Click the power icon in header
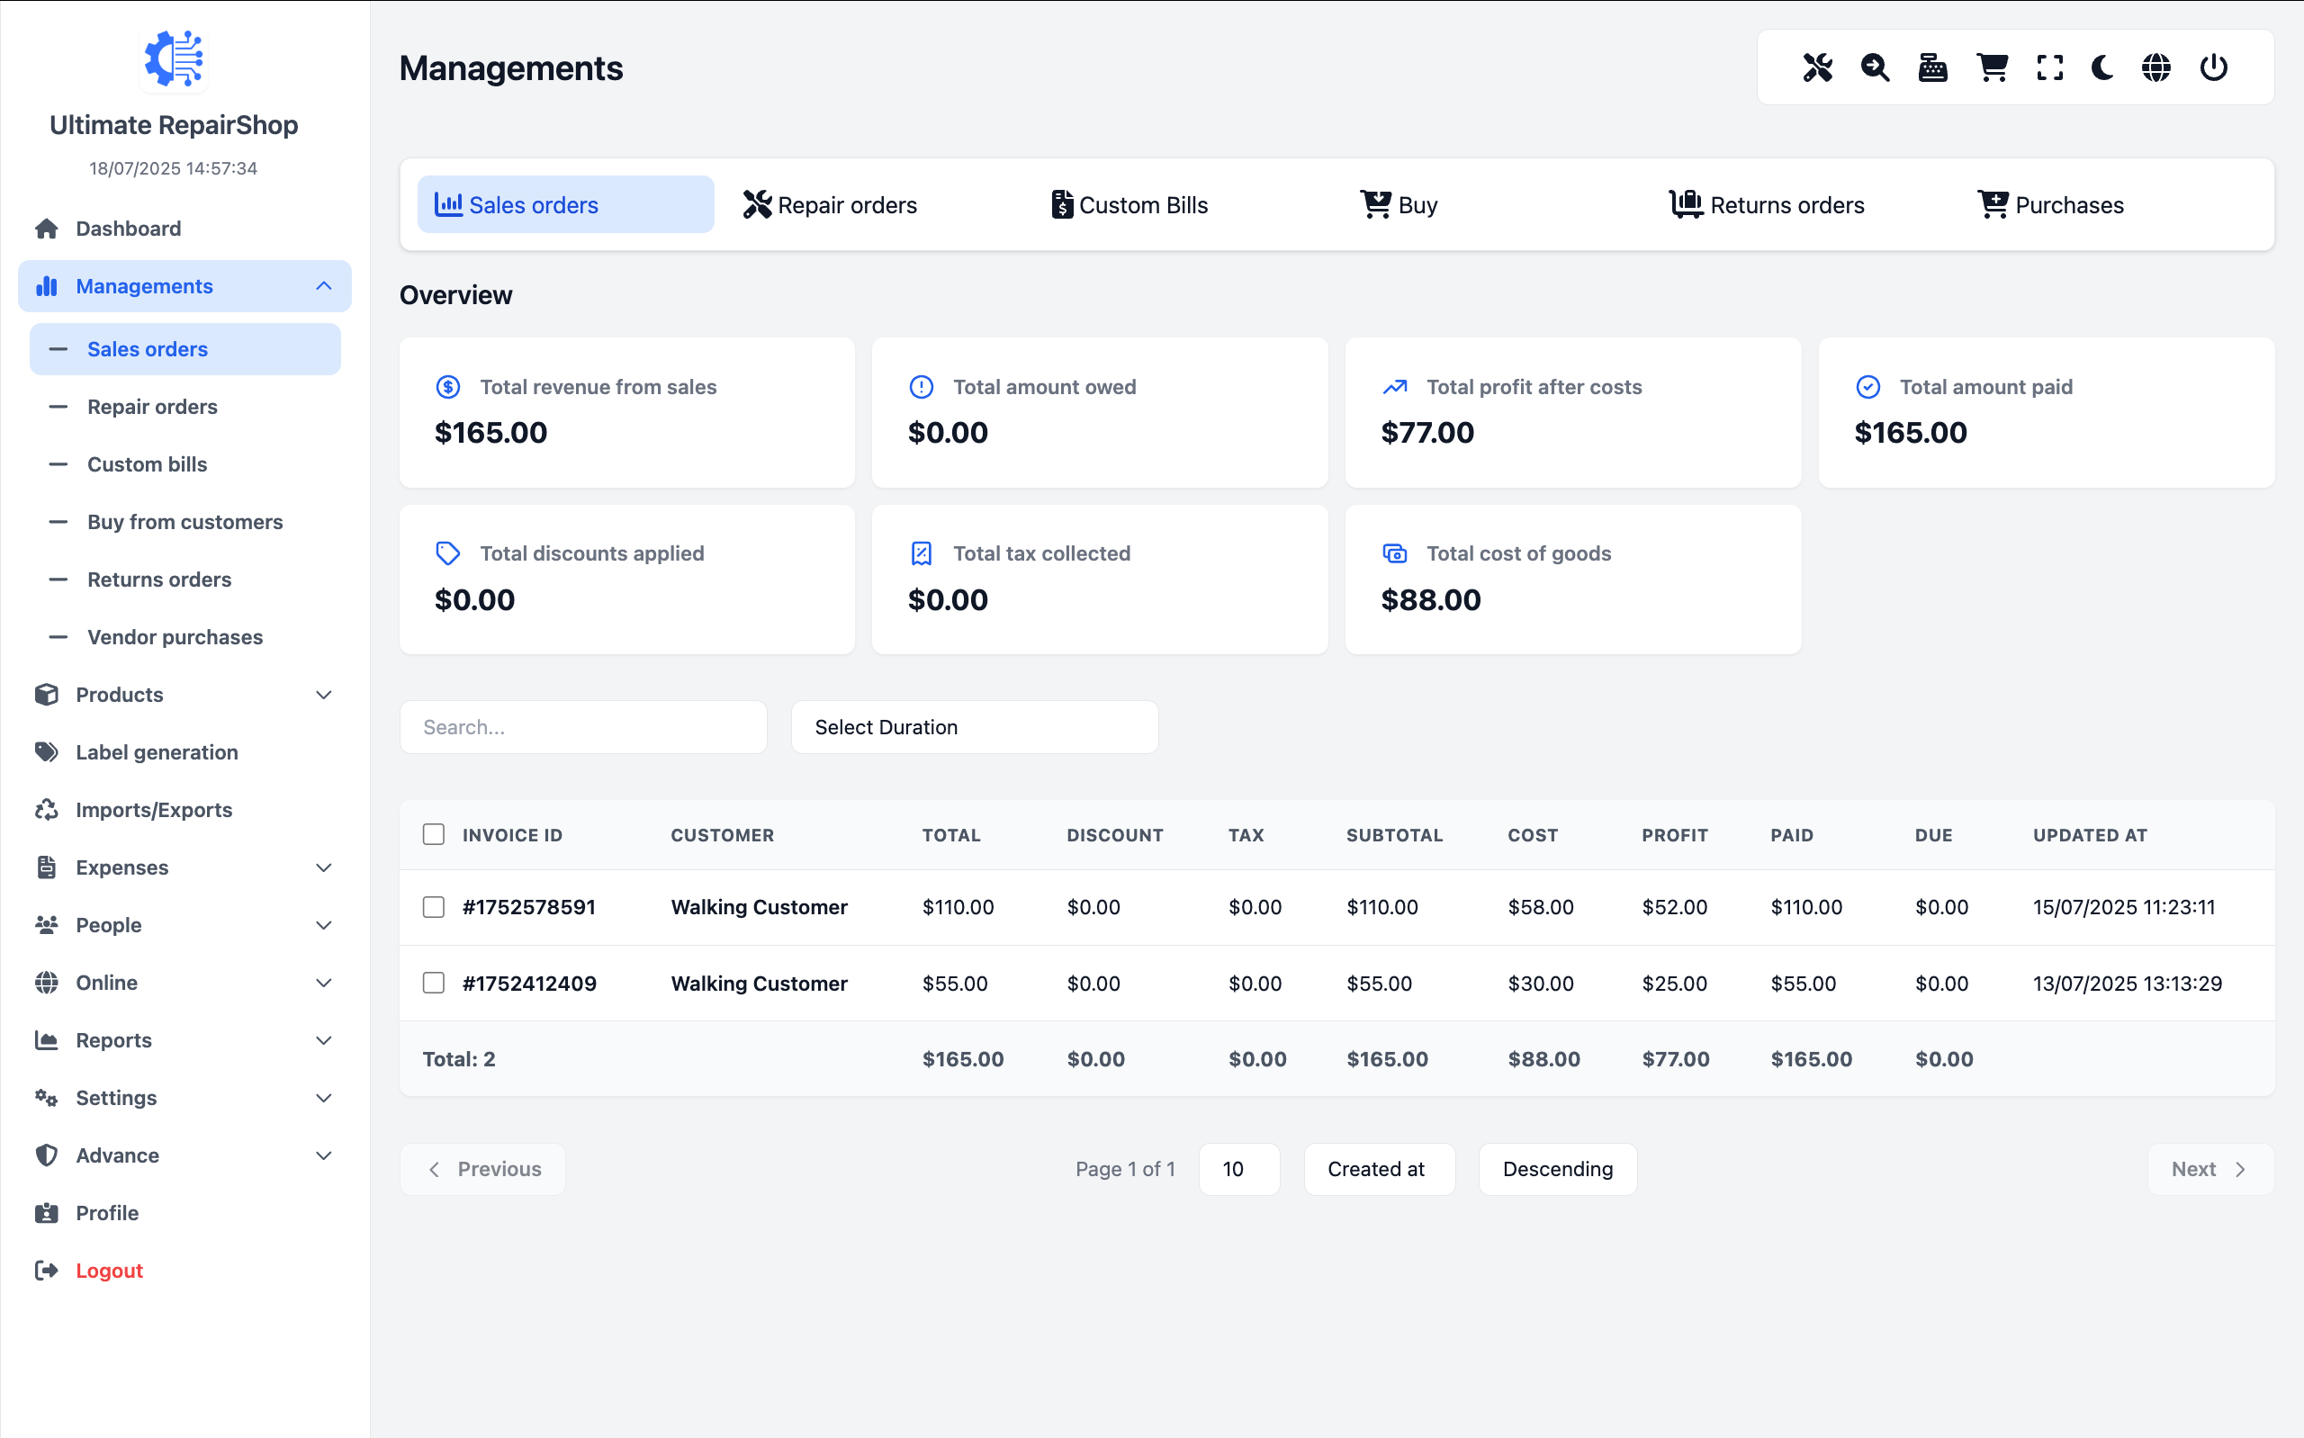2304x1438 pixels. click(2213, 68)
